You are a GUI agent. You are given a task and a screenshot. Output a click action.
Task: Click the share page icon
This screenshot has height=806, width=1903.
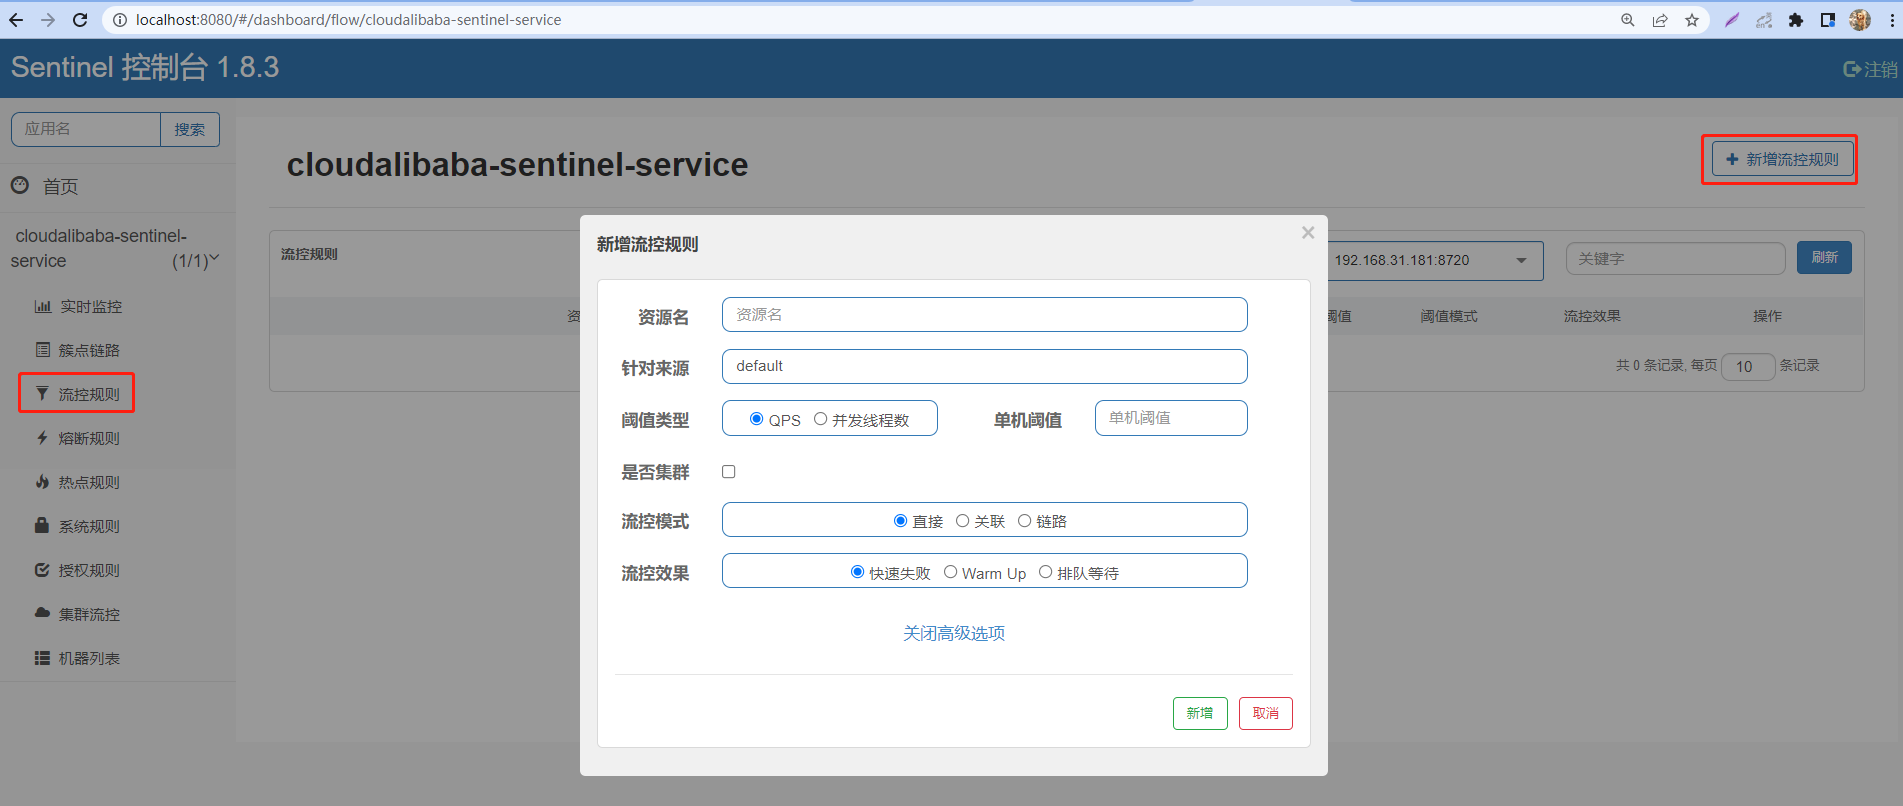coord(1660,20)
